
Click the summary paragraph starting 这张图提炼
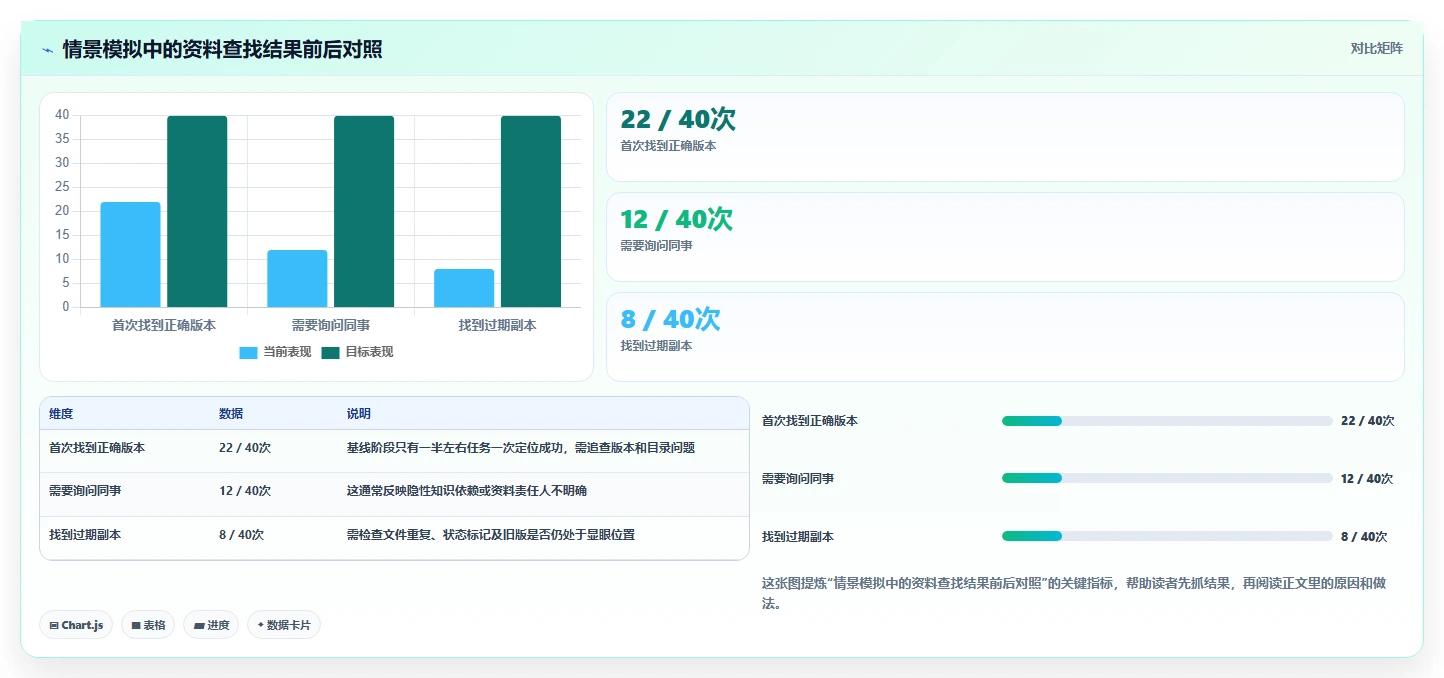[x=1074, y=593]
